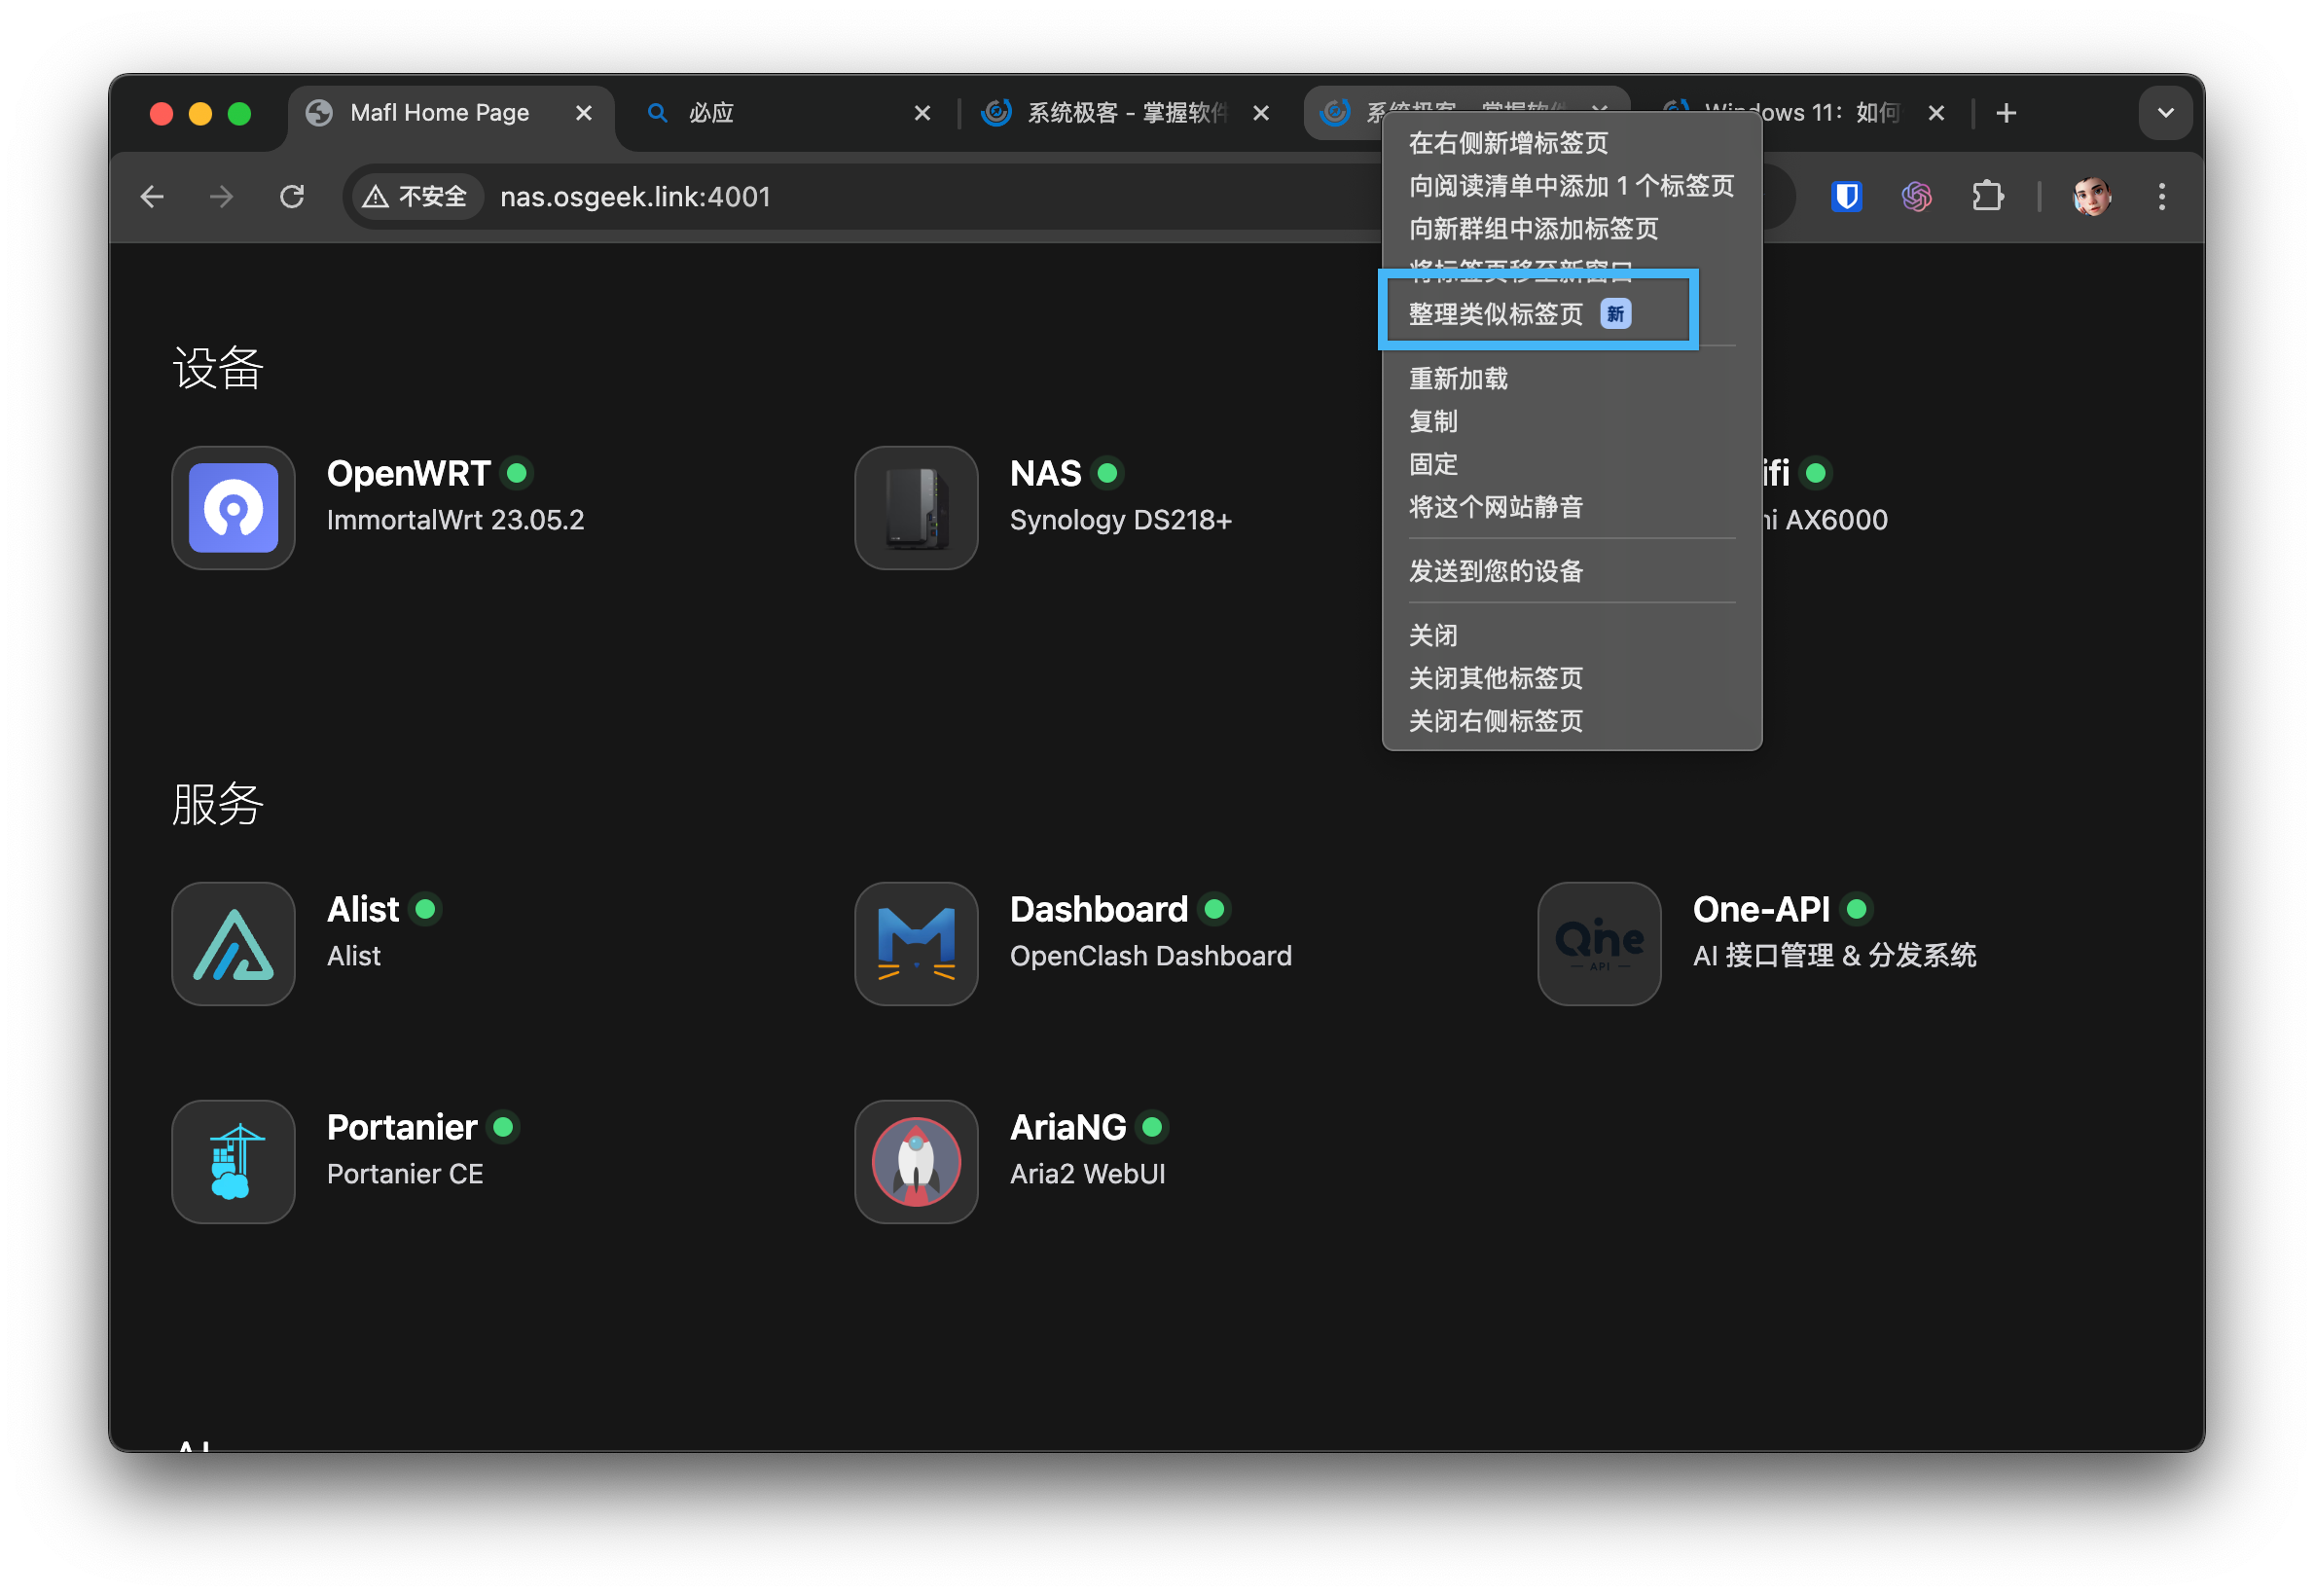Screen dimensions: 2314x1596
Task: Reload the page with the refresh icon
Action: [292, 197]
